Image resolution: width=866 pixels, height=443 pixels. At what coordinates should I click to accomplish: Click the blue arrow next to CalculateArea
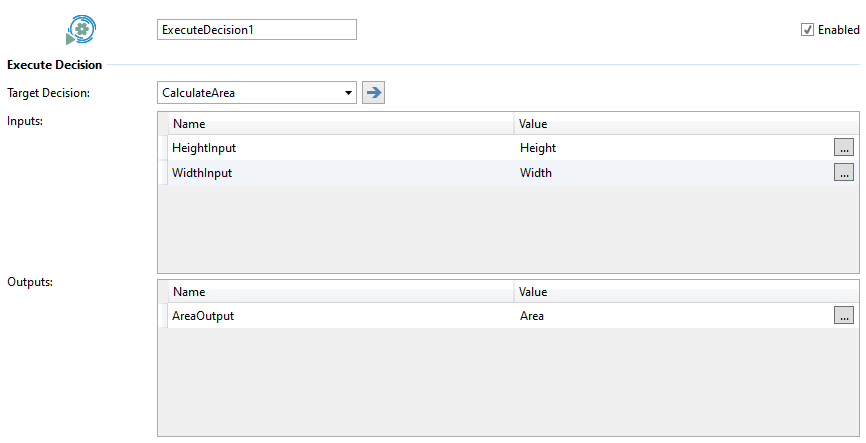[374, 93]
